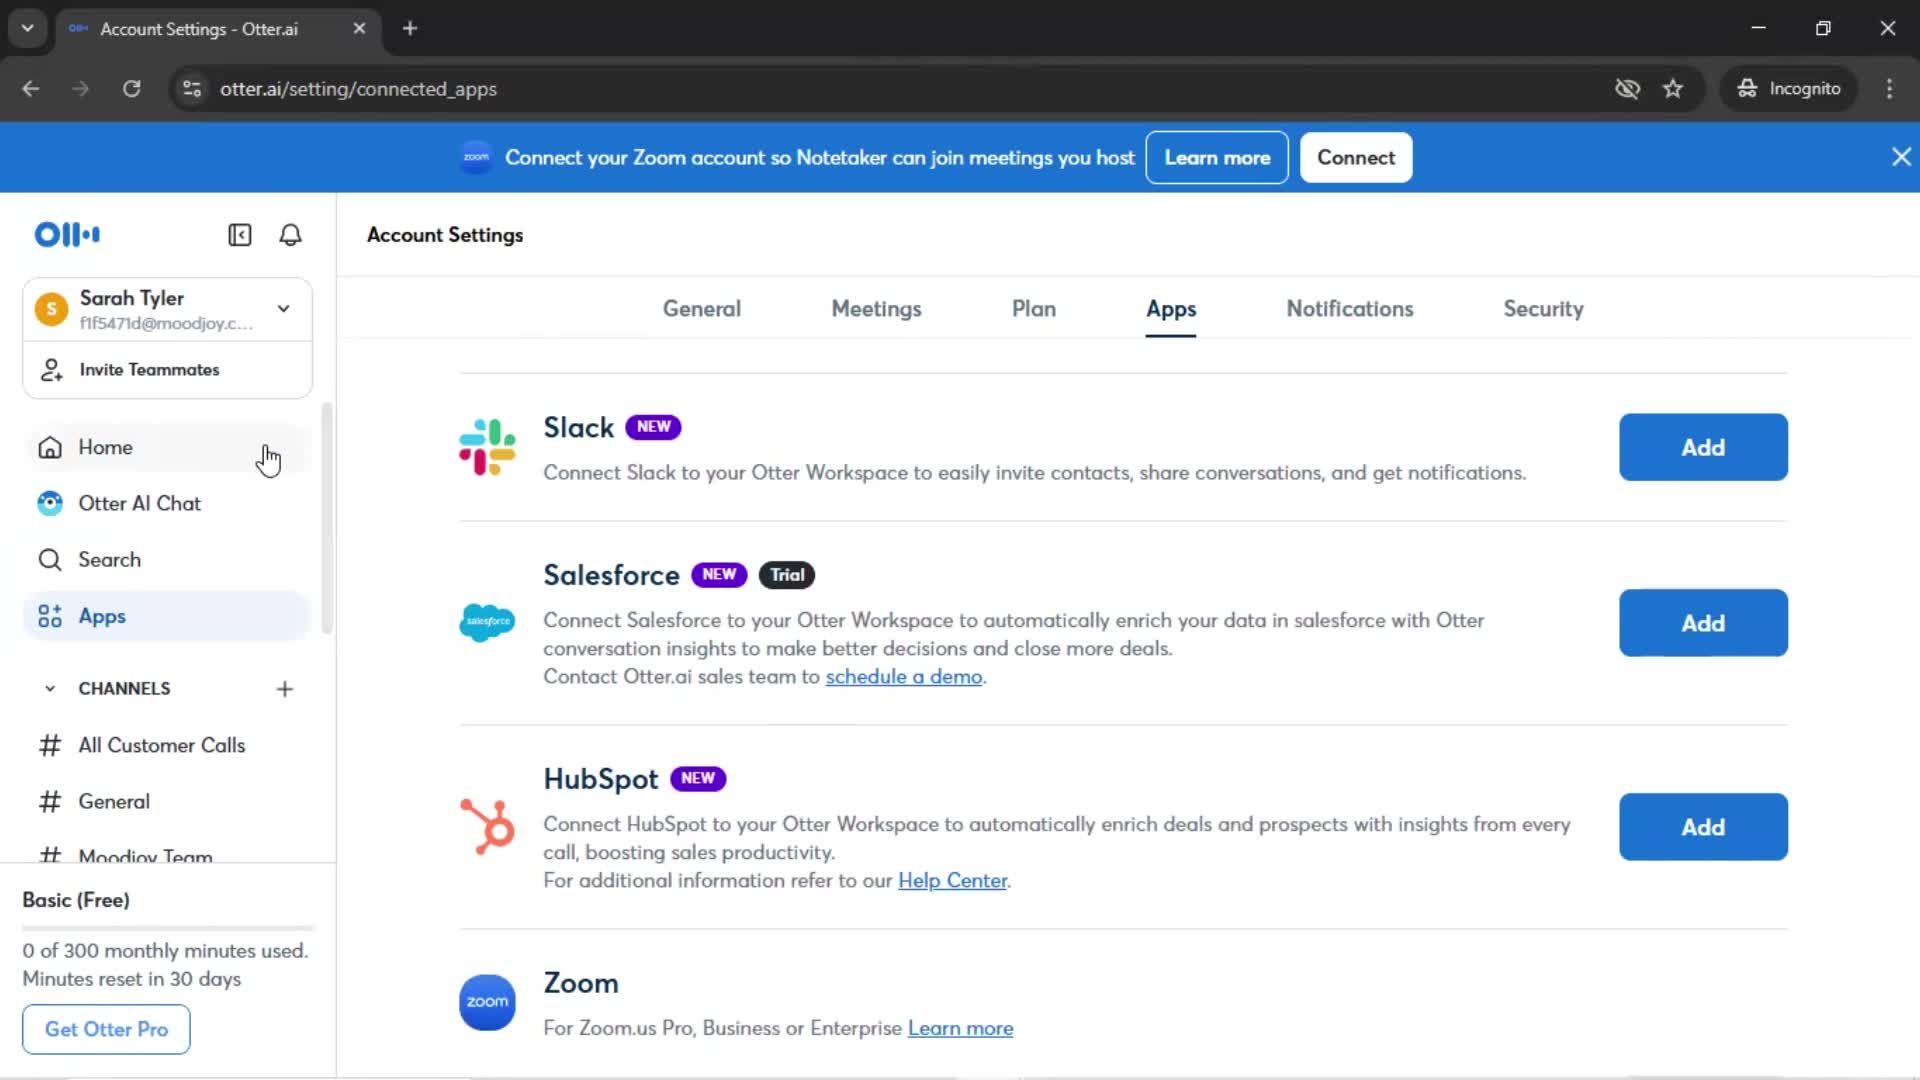Screen dimensions: 1920x1080
Task: Click the monthly minutes usage bar
Action: point(168,929)
